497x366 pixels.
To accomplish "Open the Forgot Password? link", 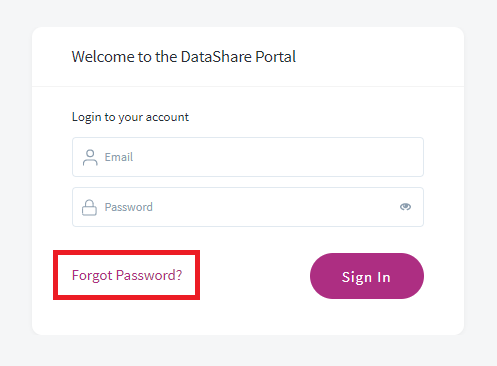I will tap(127, 275).
